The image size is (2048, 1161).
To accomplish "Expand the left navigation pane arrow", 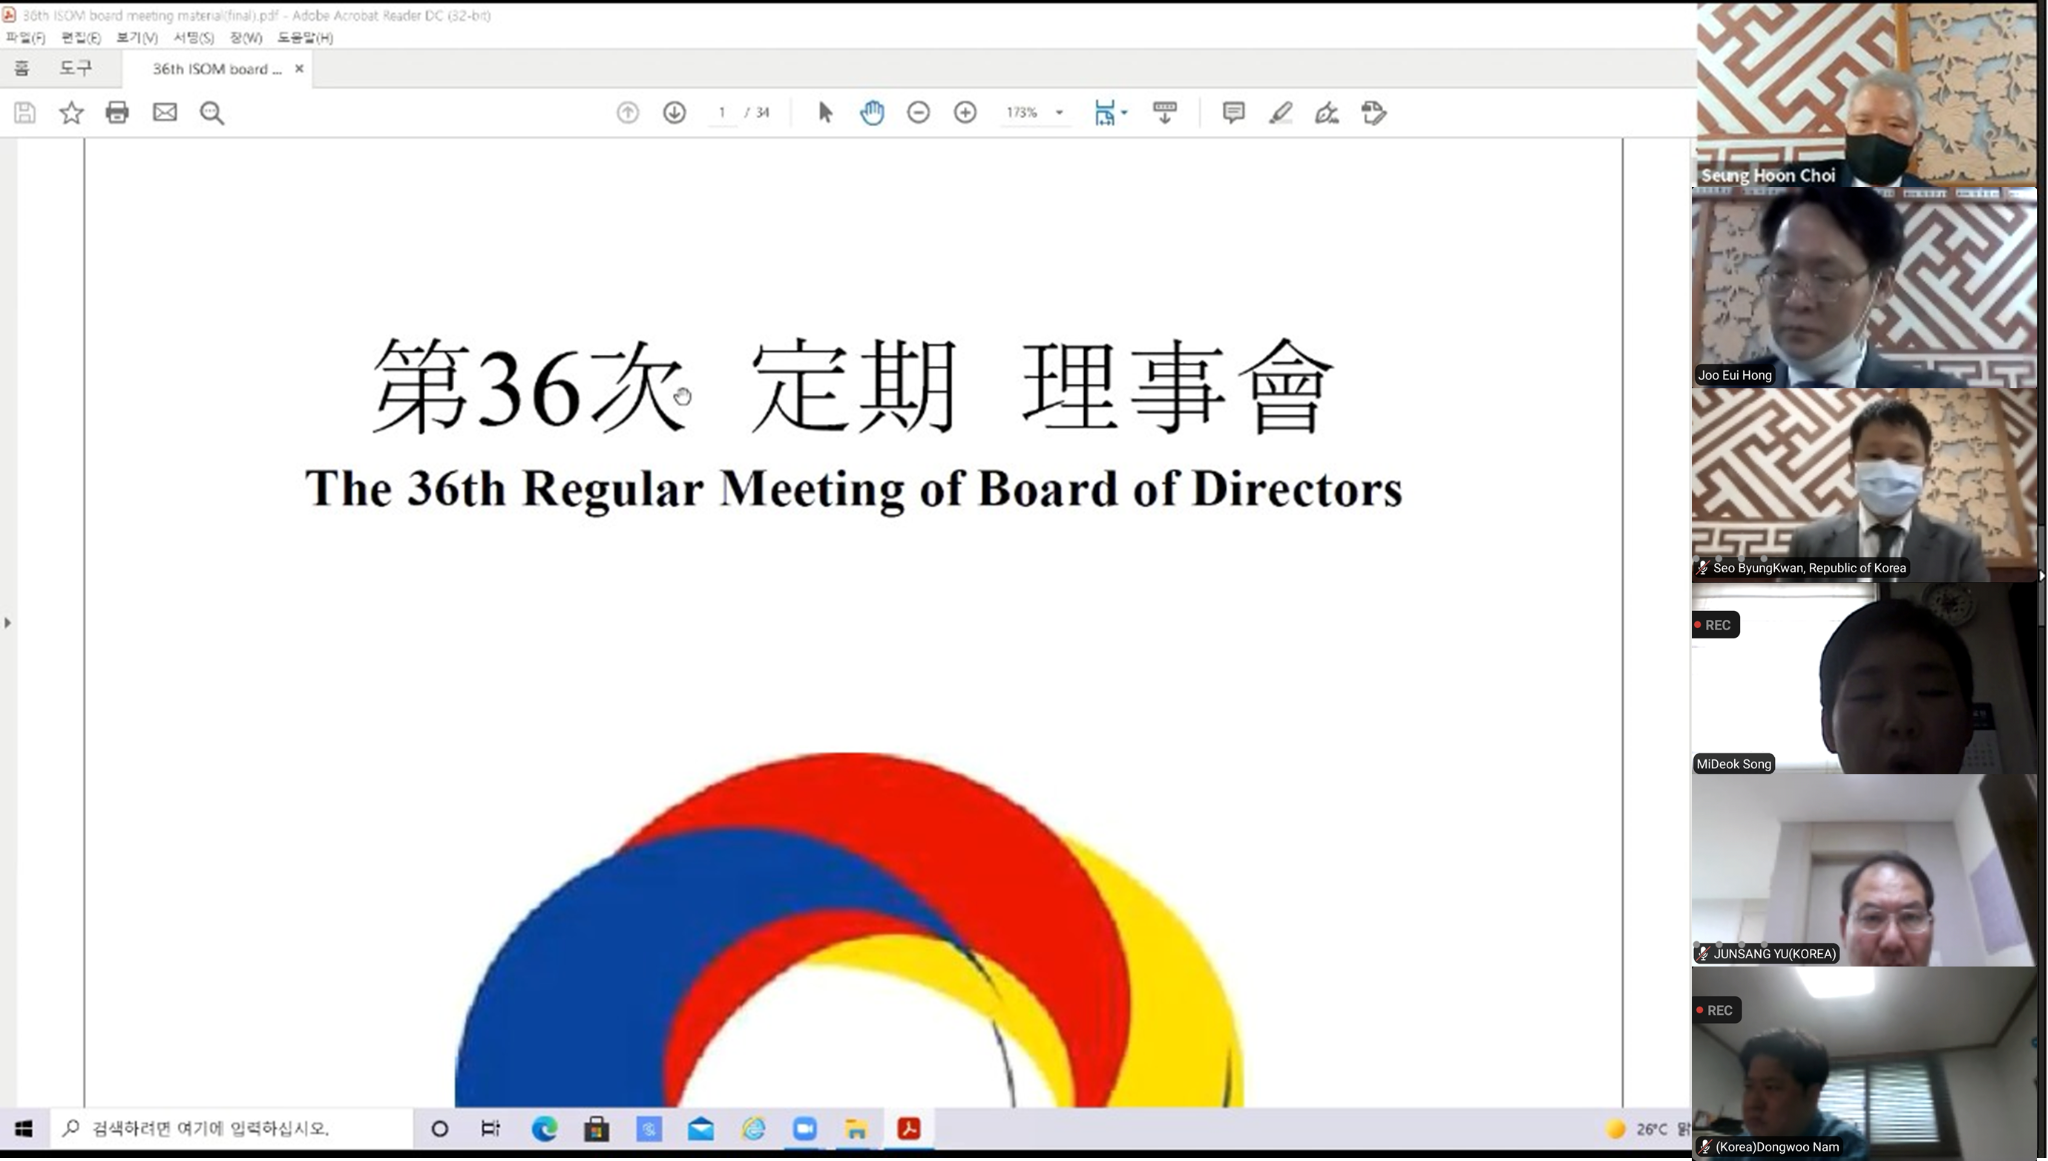I will tap(8, 623).
